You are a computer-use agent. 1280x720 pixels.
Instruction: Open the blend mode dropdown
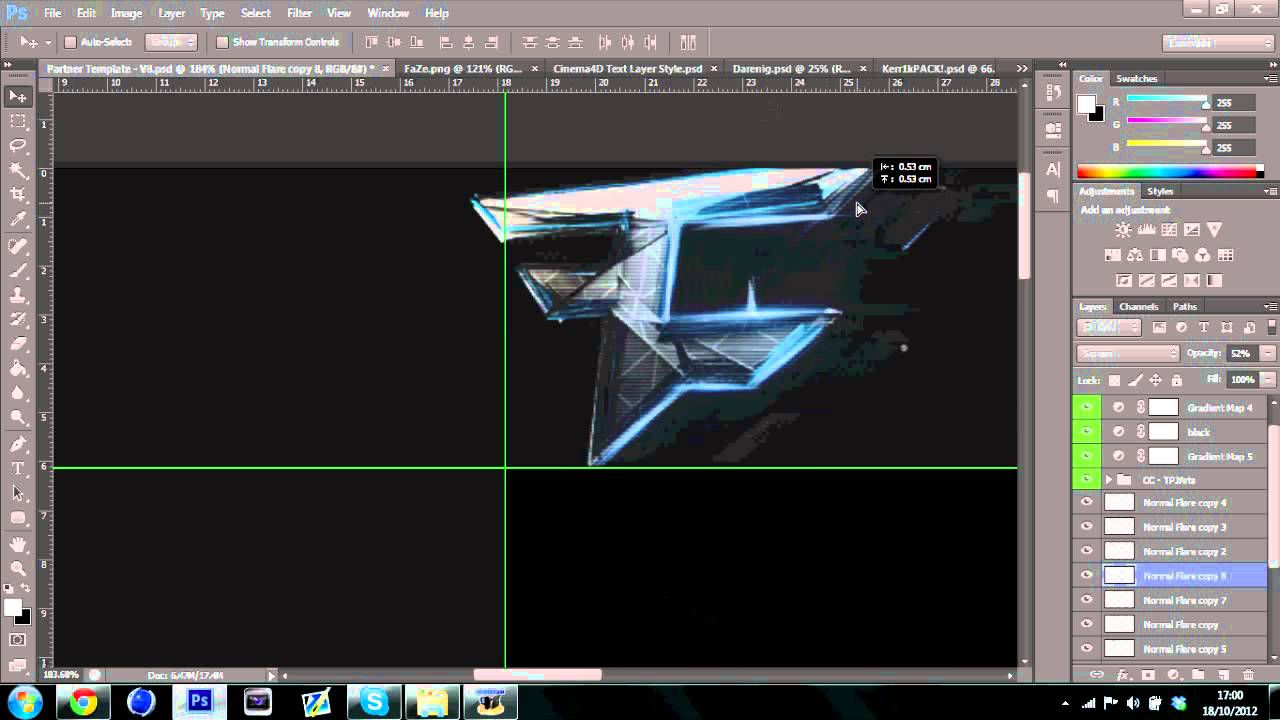1129,353
